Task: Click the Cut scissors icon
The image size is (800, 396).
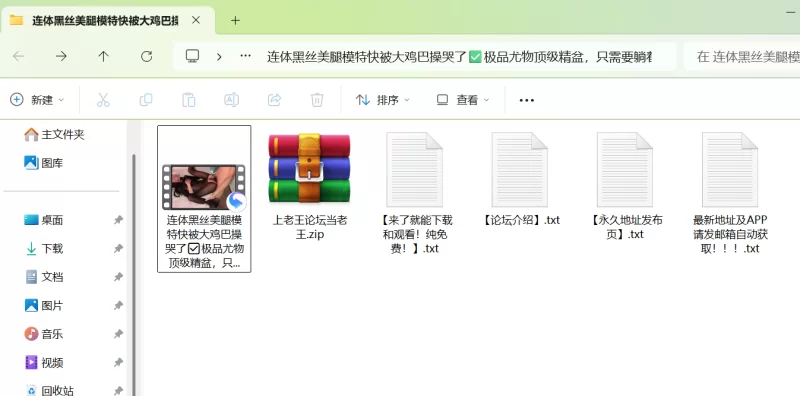Action: 103,100
